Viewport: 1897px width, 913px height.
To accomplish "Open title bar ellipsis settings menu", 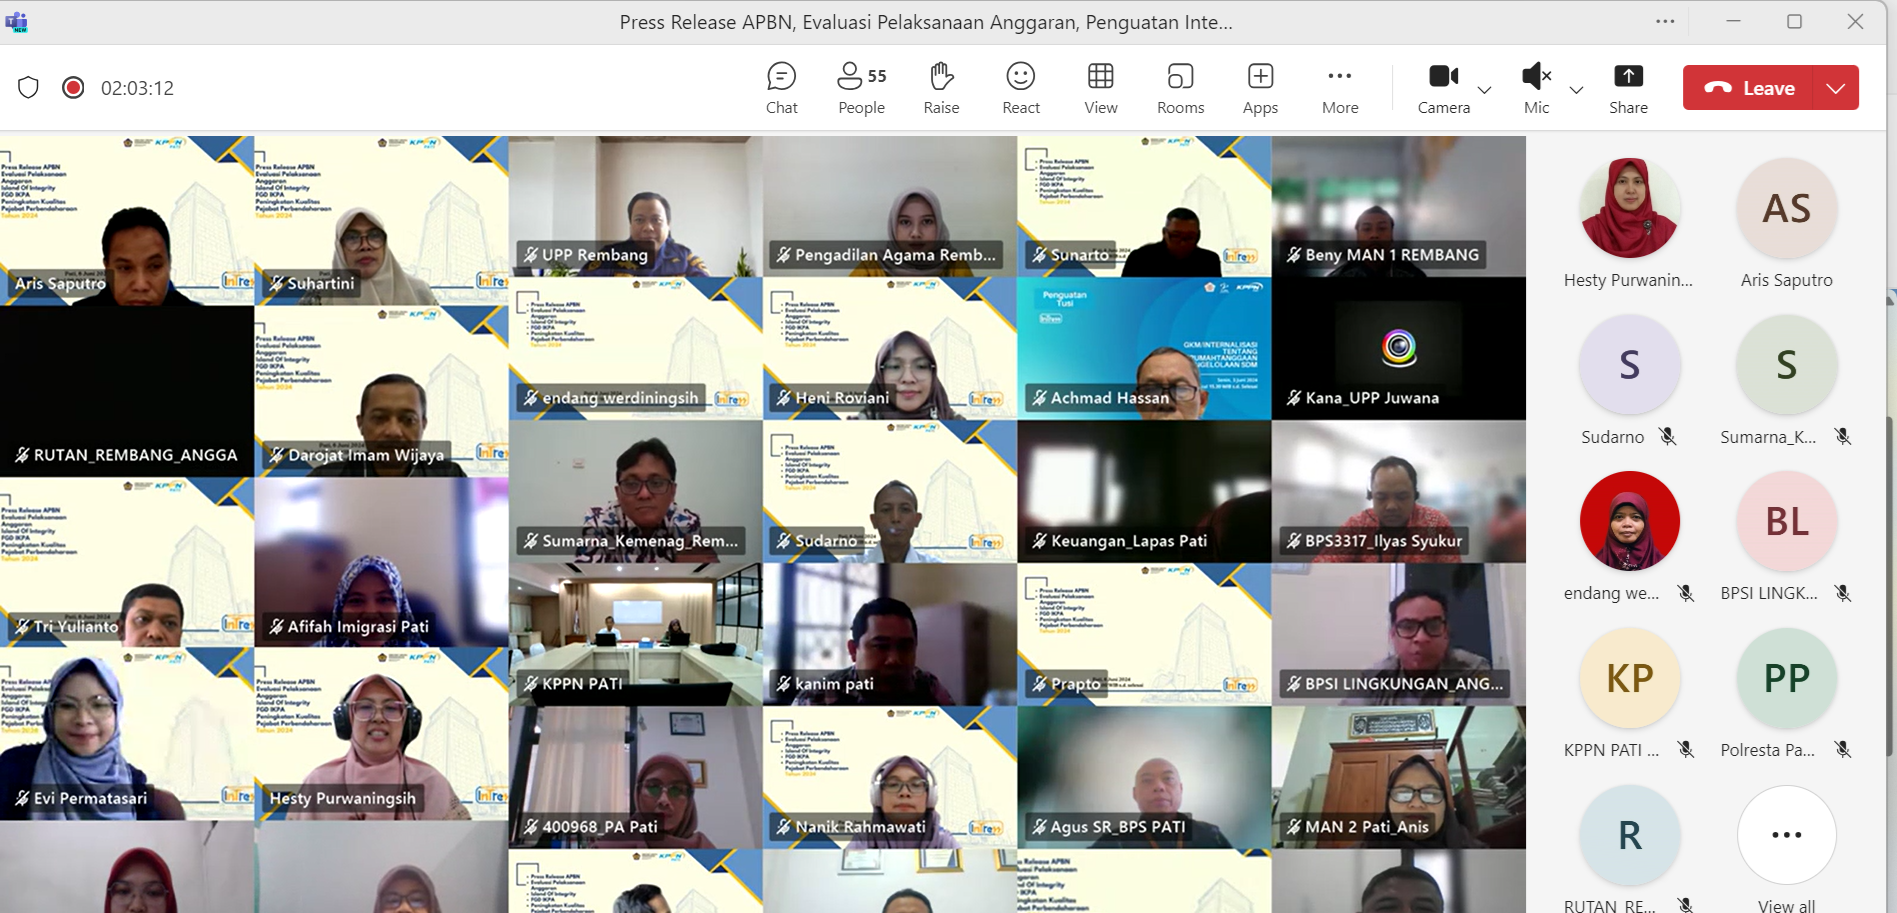I will [x=1665, y=21].
